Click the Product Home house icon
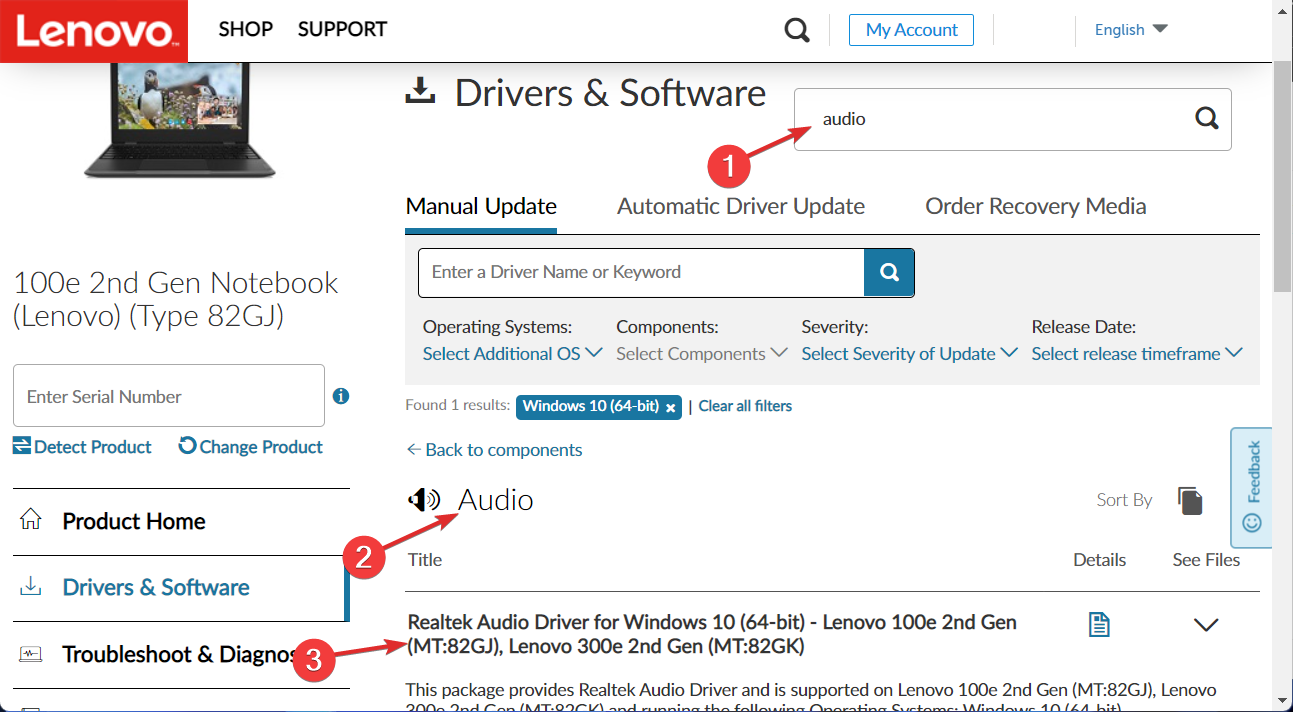The width and height of the screenshot is (1293, 712). 31,520
